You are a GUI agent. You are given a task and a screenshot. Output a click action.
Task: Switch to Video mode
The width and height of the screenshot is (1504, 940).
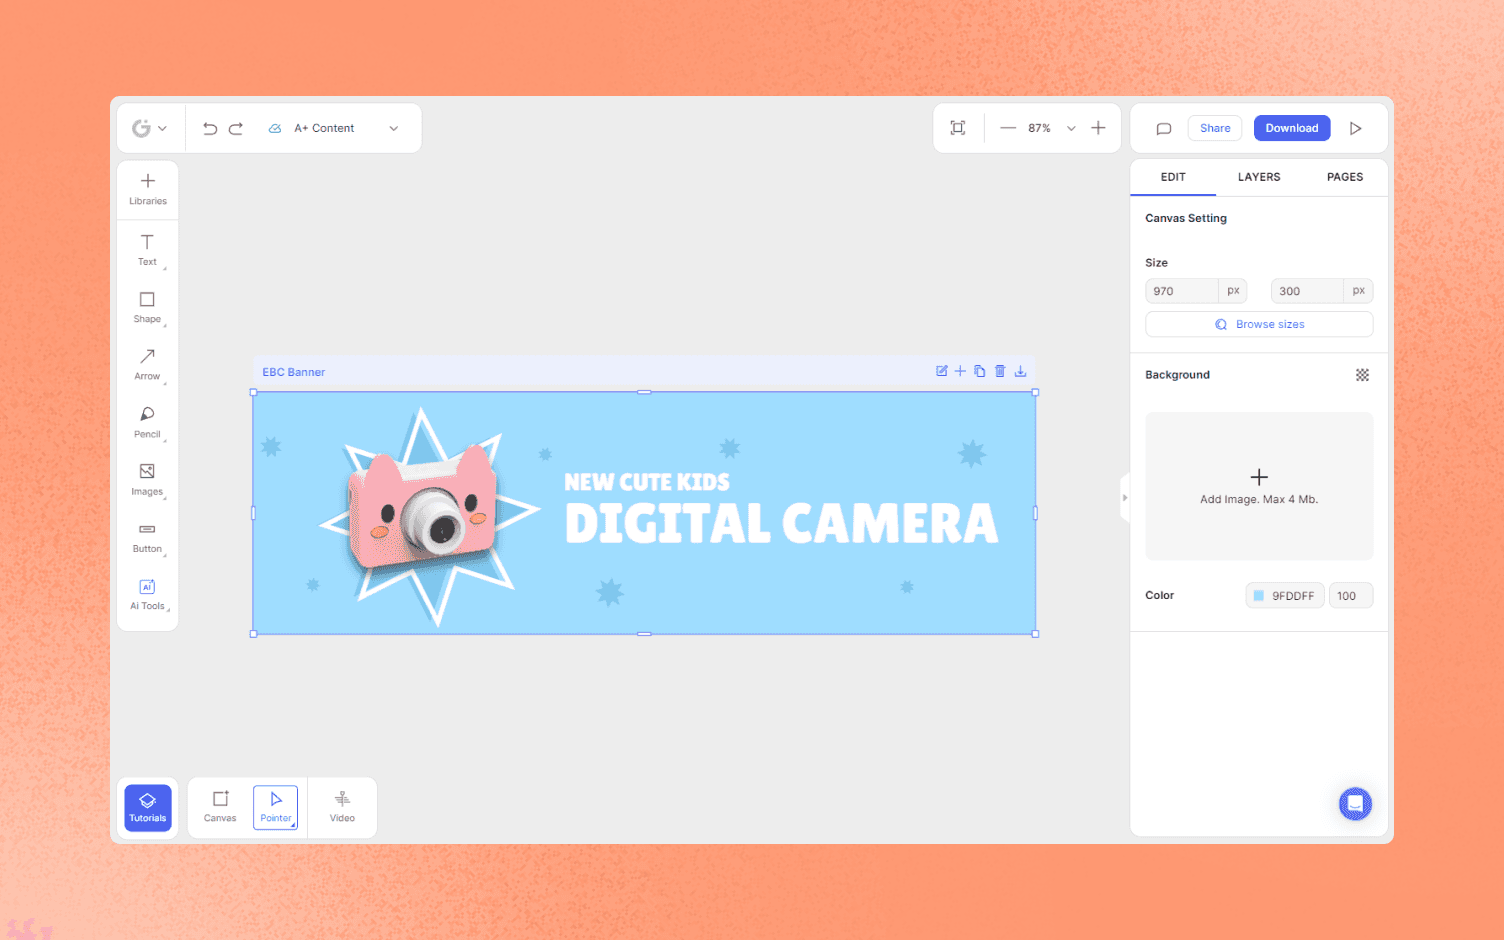coord(342,806)
